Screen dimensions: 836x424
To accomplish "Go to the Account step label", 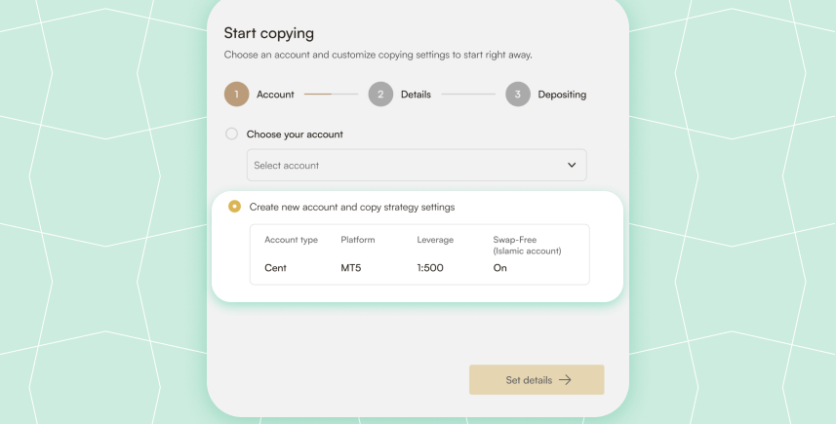I will tap(275, 94).
